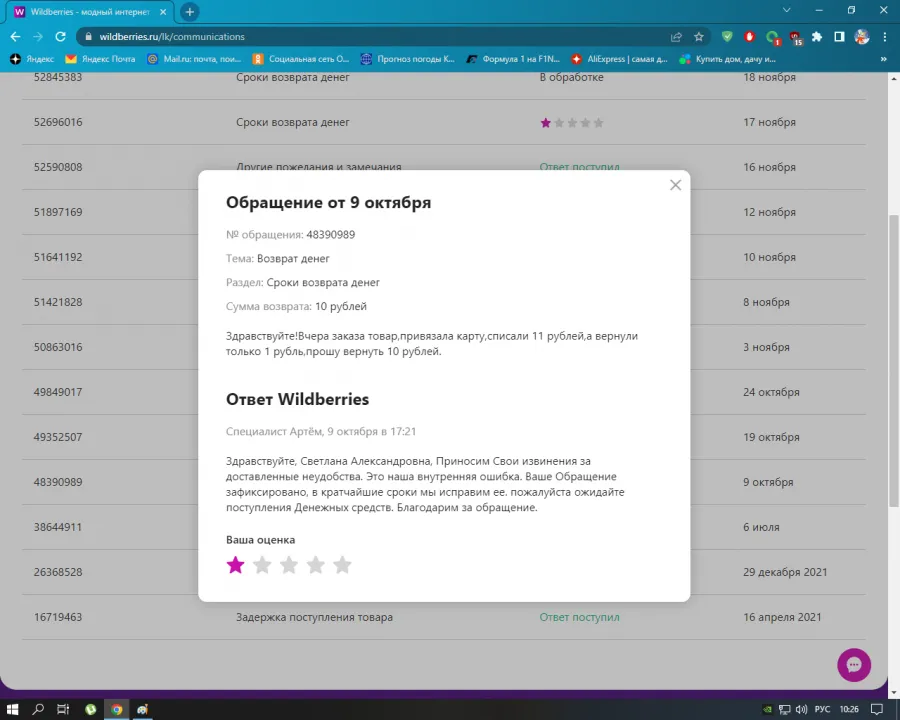This screenshot has width=900, height=720.
Task: Open the Социальная сеть bookmark
Action: [301, 59]
